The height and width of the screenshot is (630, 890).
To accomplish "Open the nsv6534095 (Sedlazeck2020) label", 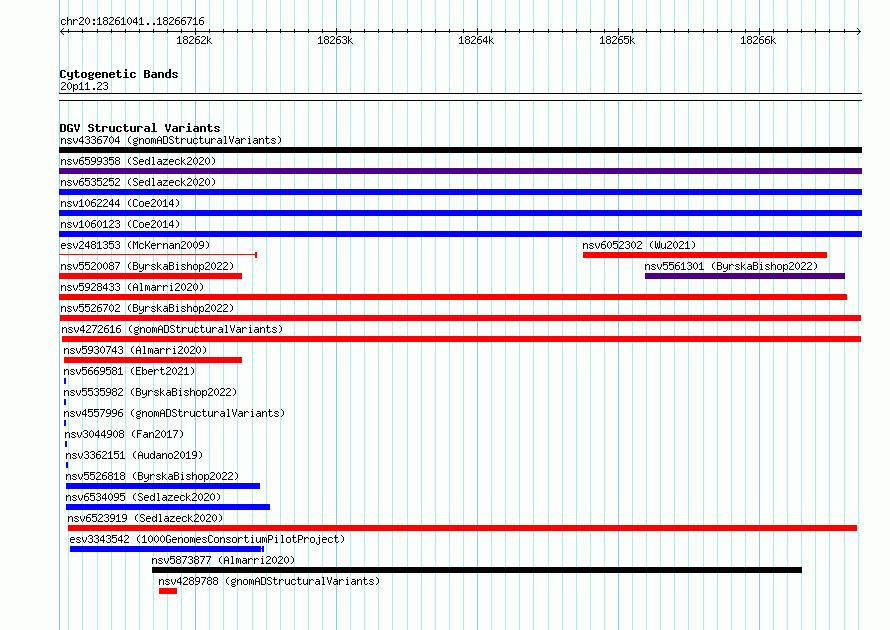I will coord(143,497).
